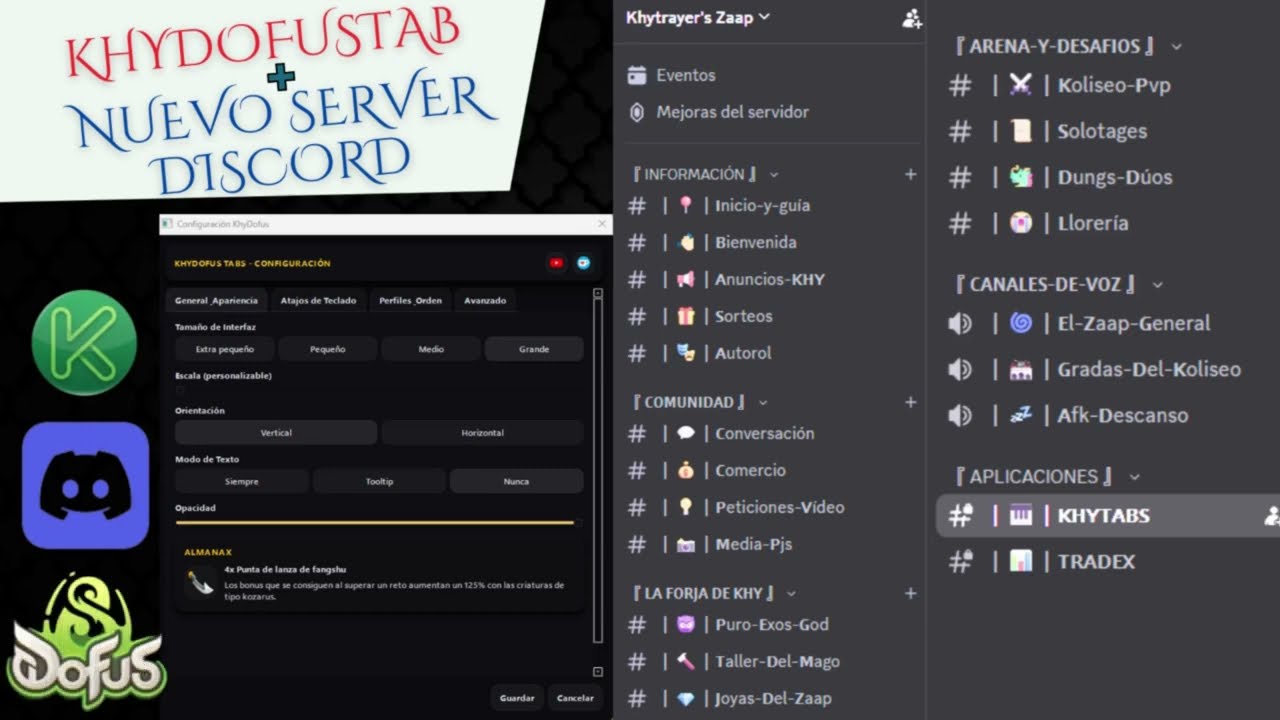Click the invite icon on KHYTABS channel
The image size is (1280, 720).
[x=1271, y=516]
